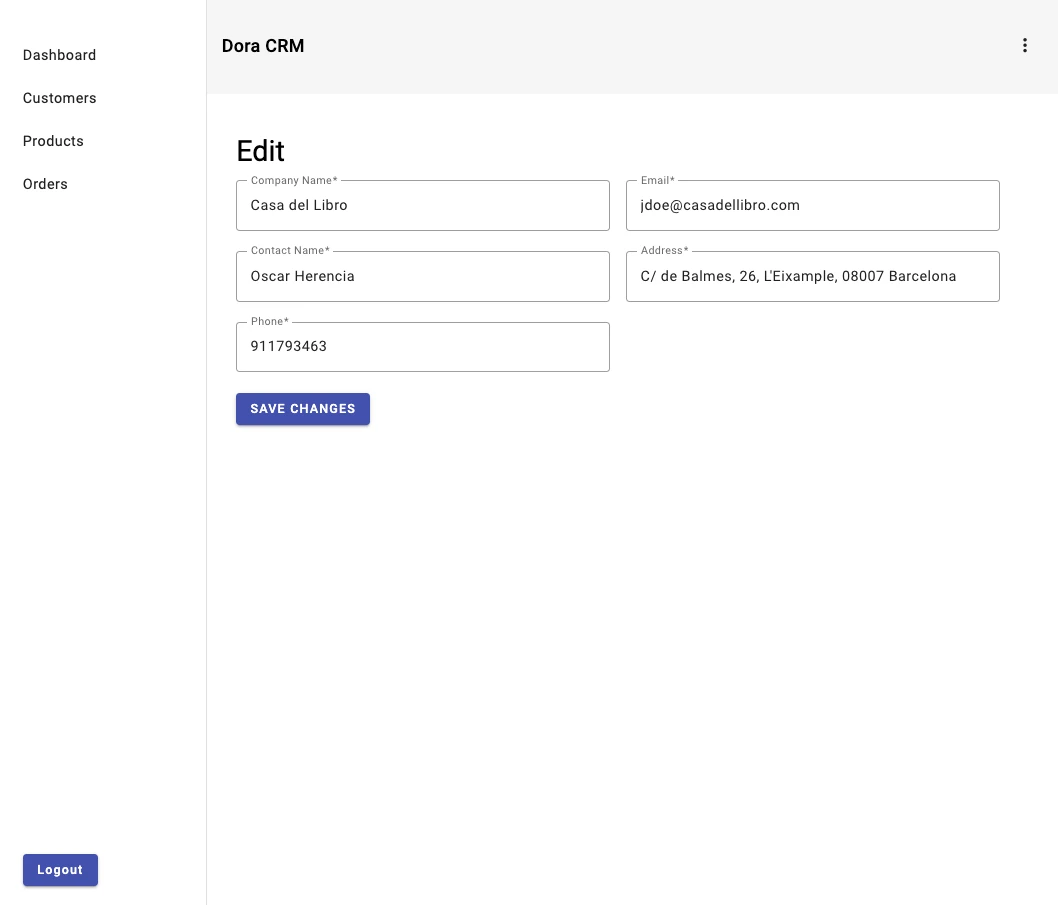Click the Edit page heading
Image resolution: width=1058 pixels, height=905 pixels.
point(260,150)
